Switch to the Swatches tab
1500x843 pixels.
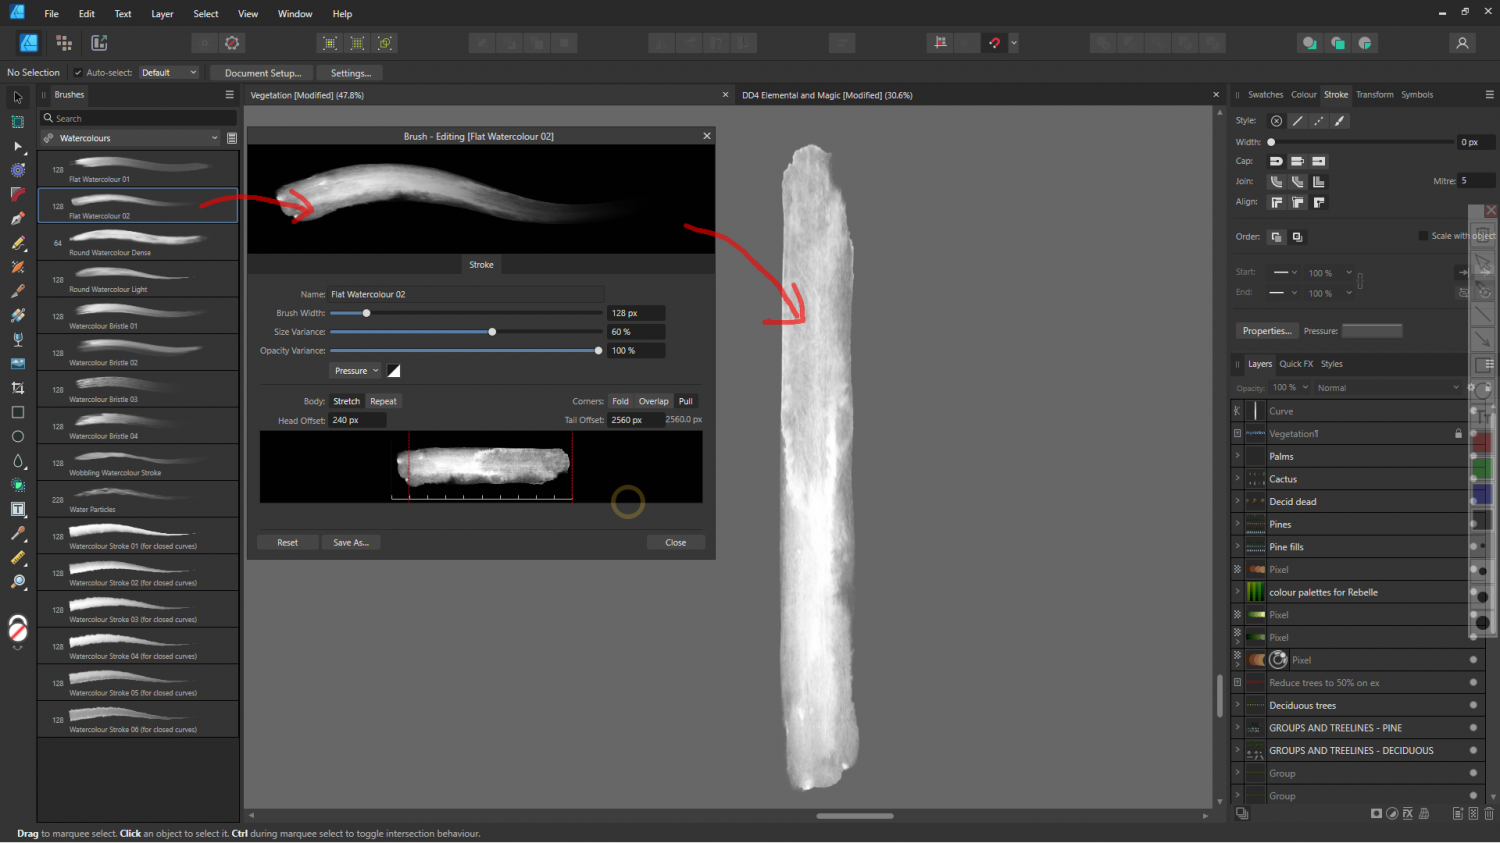(1265, 95)
